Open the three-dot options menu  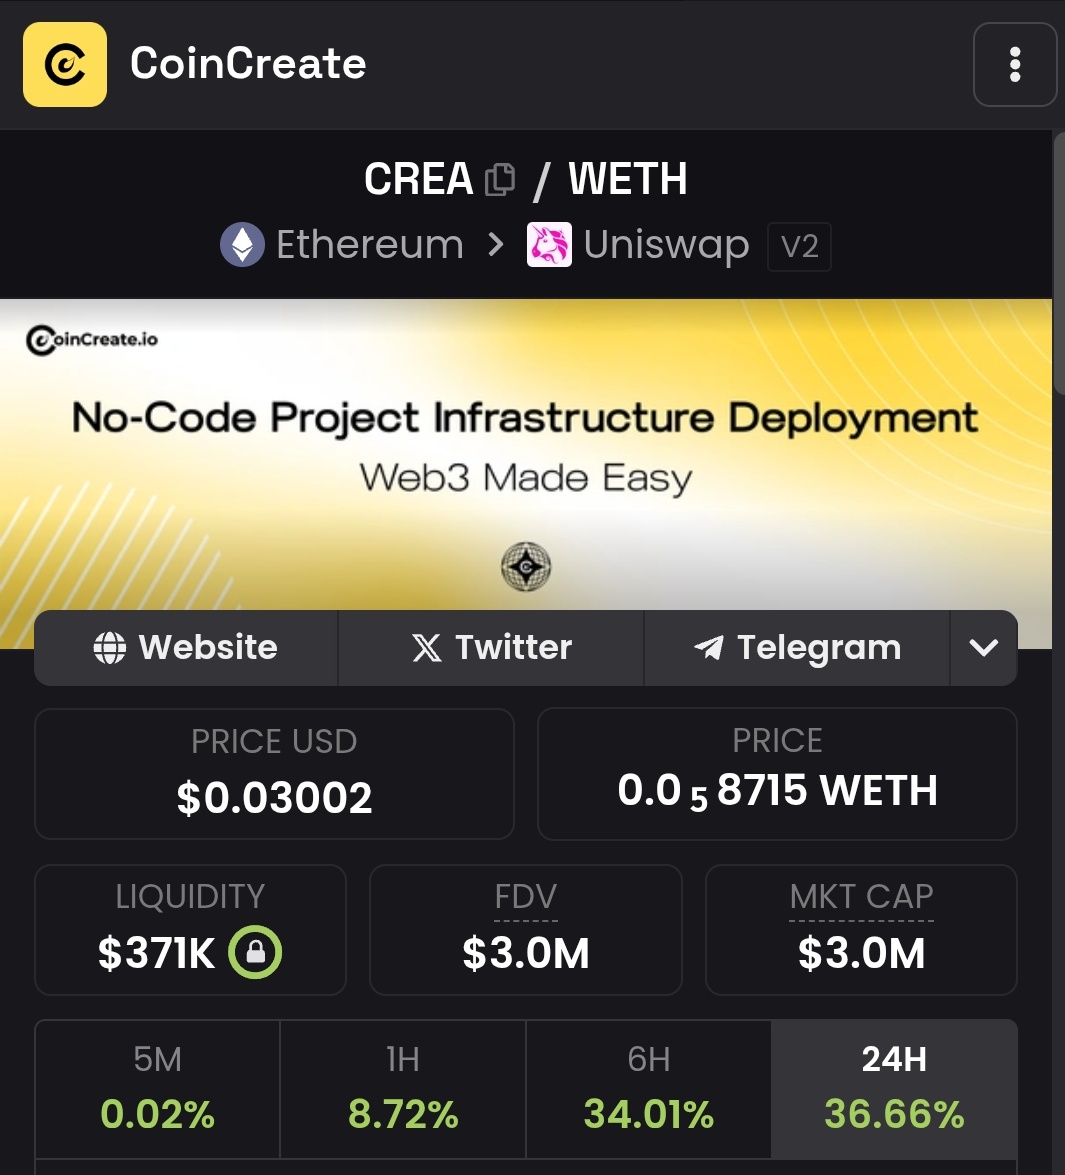coord(1015,64)
